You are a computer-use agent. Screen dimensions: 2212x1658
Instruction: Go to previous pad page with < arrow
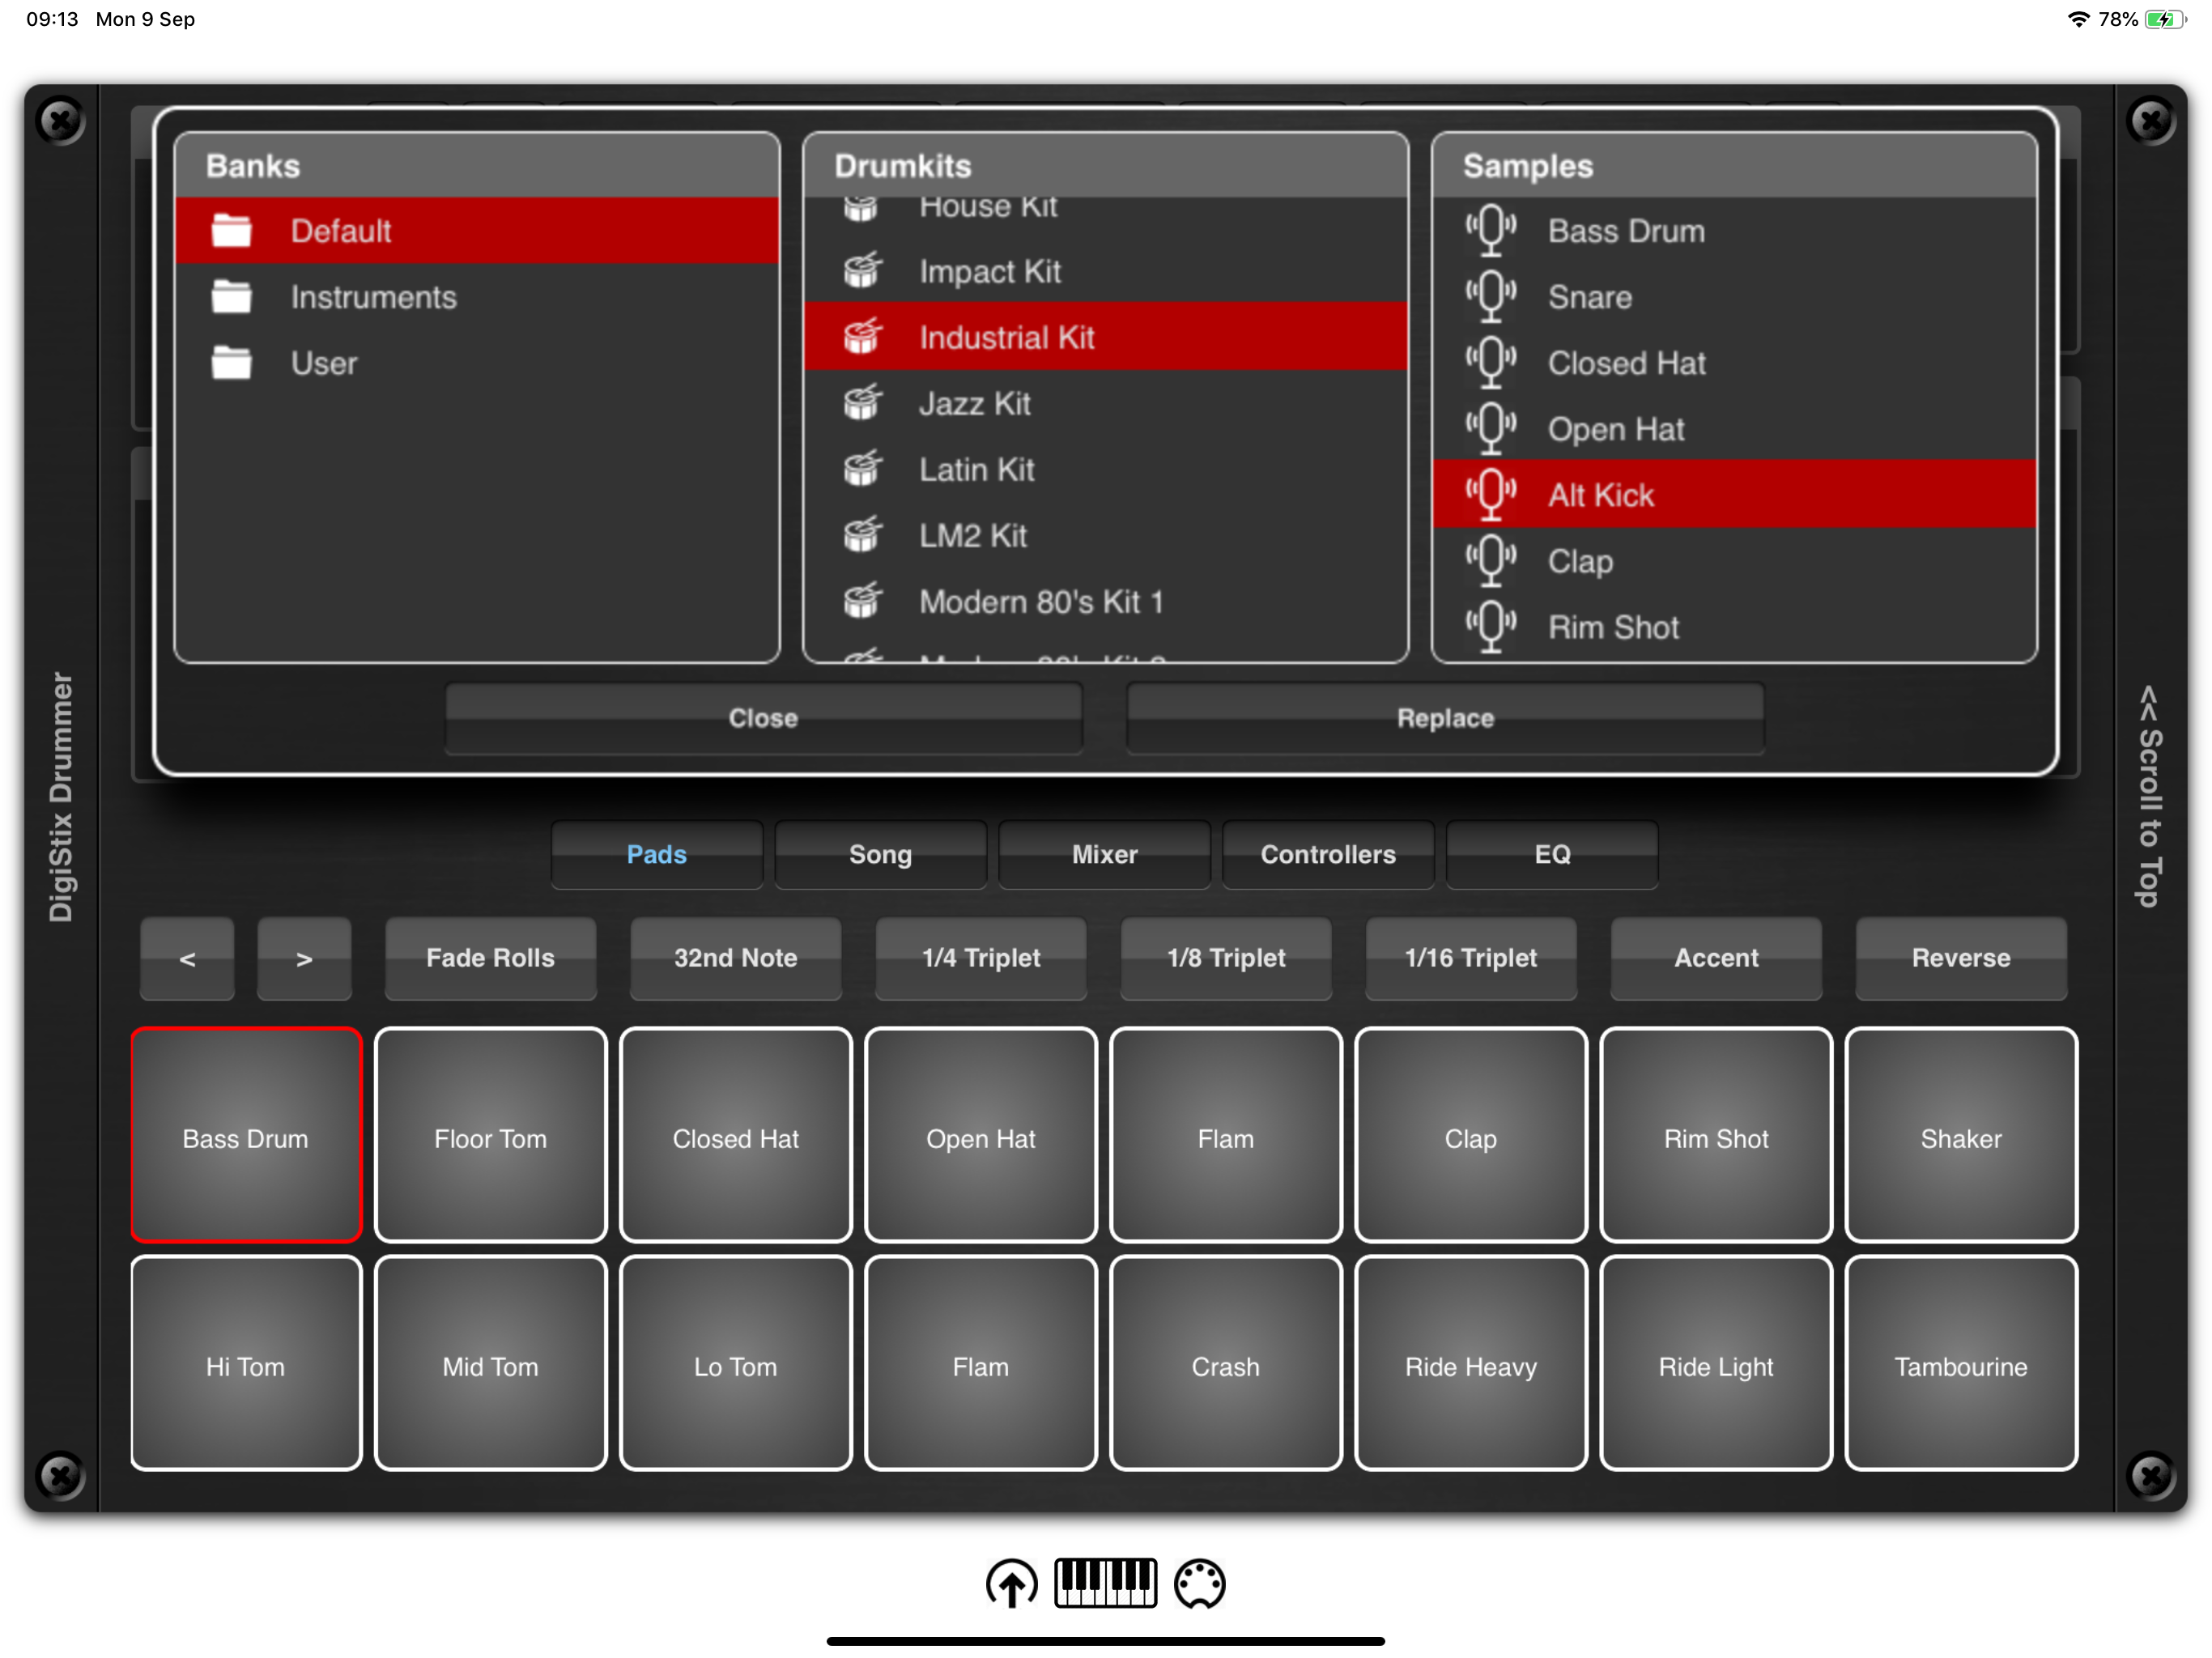pos(187,958)
